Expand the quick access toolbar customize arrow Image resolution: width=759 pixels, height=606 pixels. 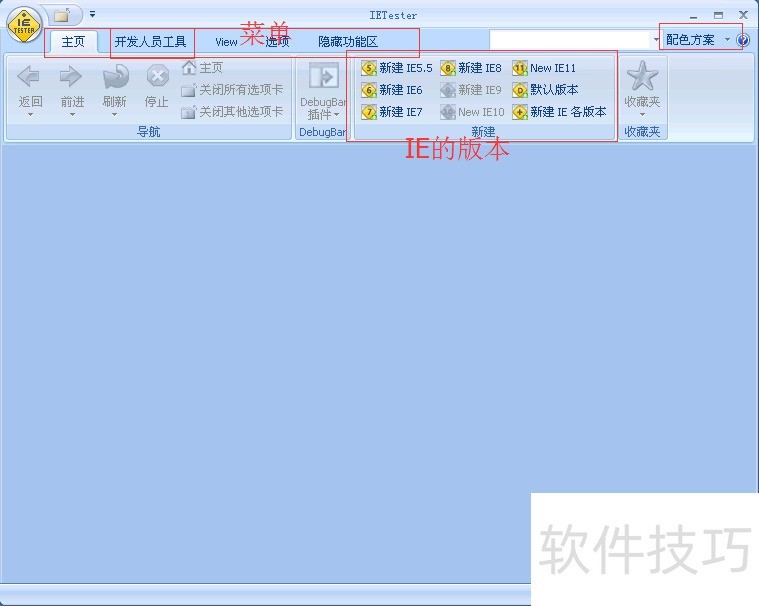[92, 15]
